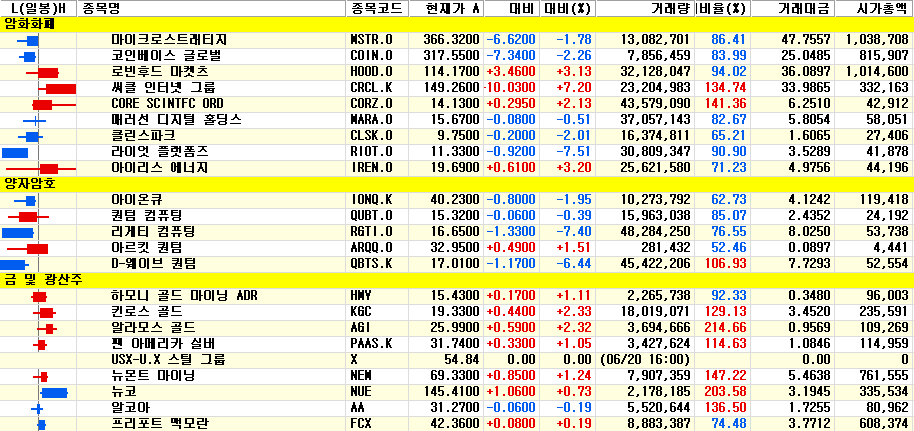
Task: Click the timestamp (06/20 16:00)
Action: [645, 359]
